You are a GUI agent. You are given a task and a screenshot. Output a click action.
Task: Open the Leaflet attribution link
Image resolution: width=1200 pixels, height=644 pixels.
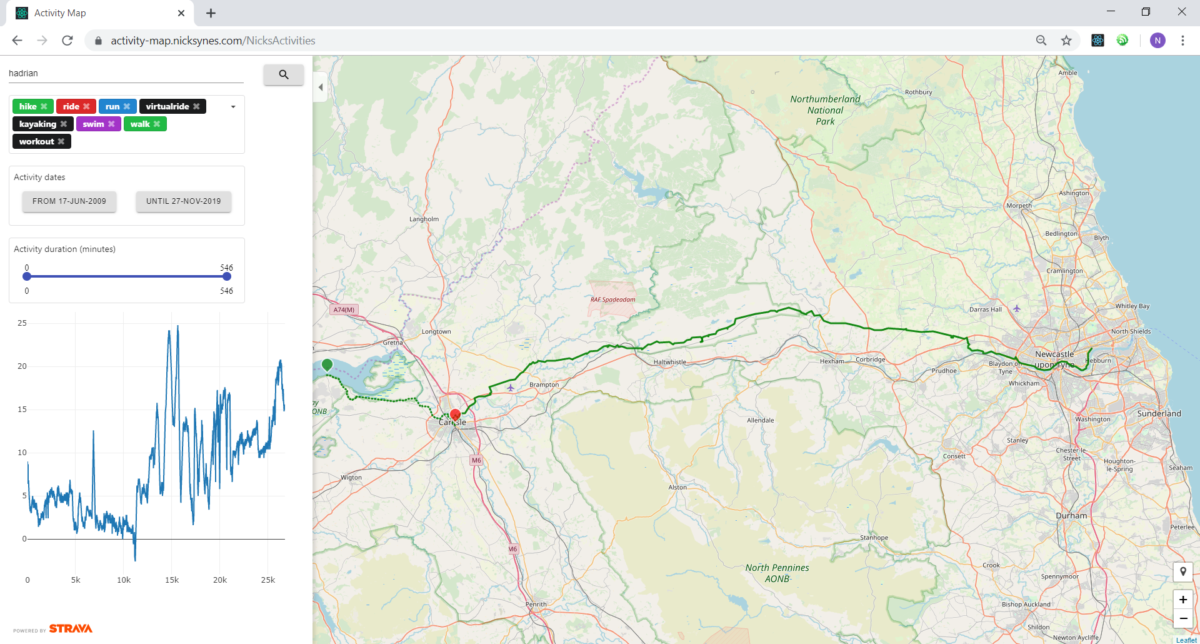pyautogui.click(x=1186, y=639)
